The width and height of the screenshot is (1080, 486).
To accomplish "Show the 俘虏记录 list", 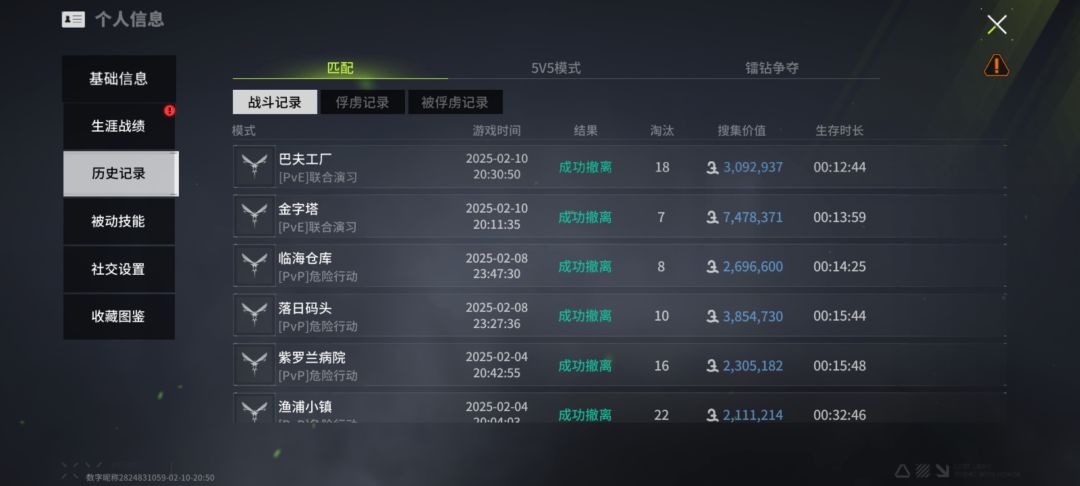I will 362,103.
